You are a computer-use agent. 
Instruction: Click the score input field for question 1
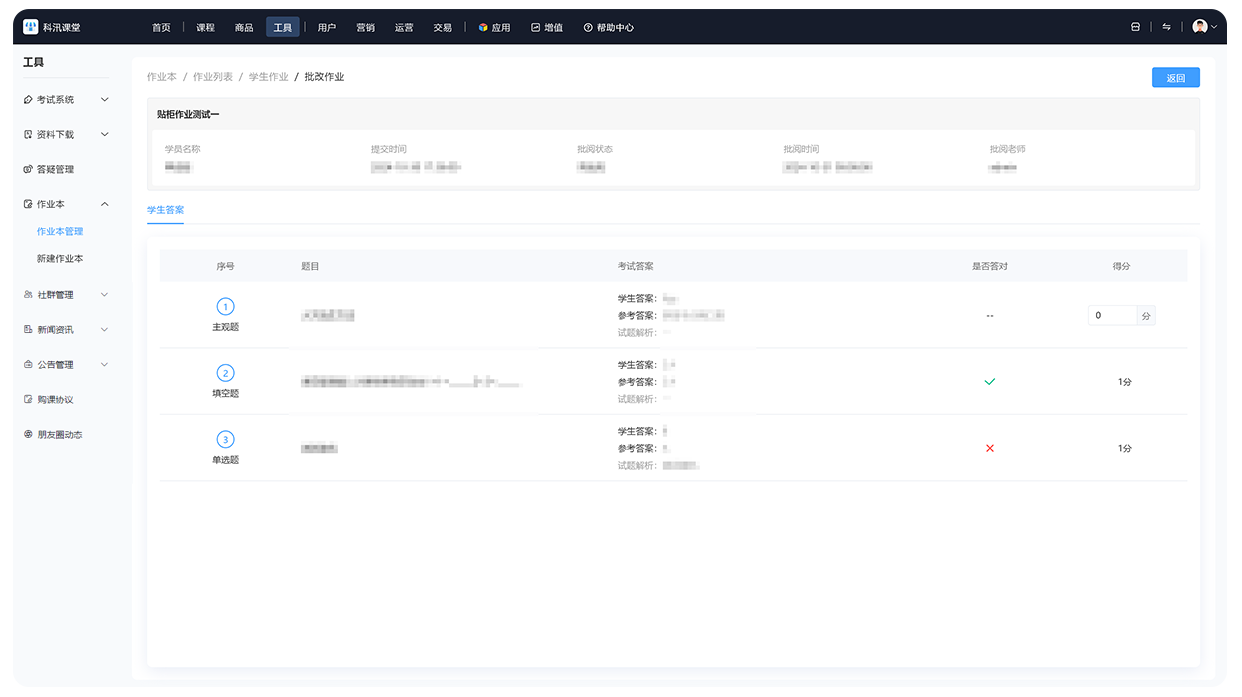coord(1112,315)
